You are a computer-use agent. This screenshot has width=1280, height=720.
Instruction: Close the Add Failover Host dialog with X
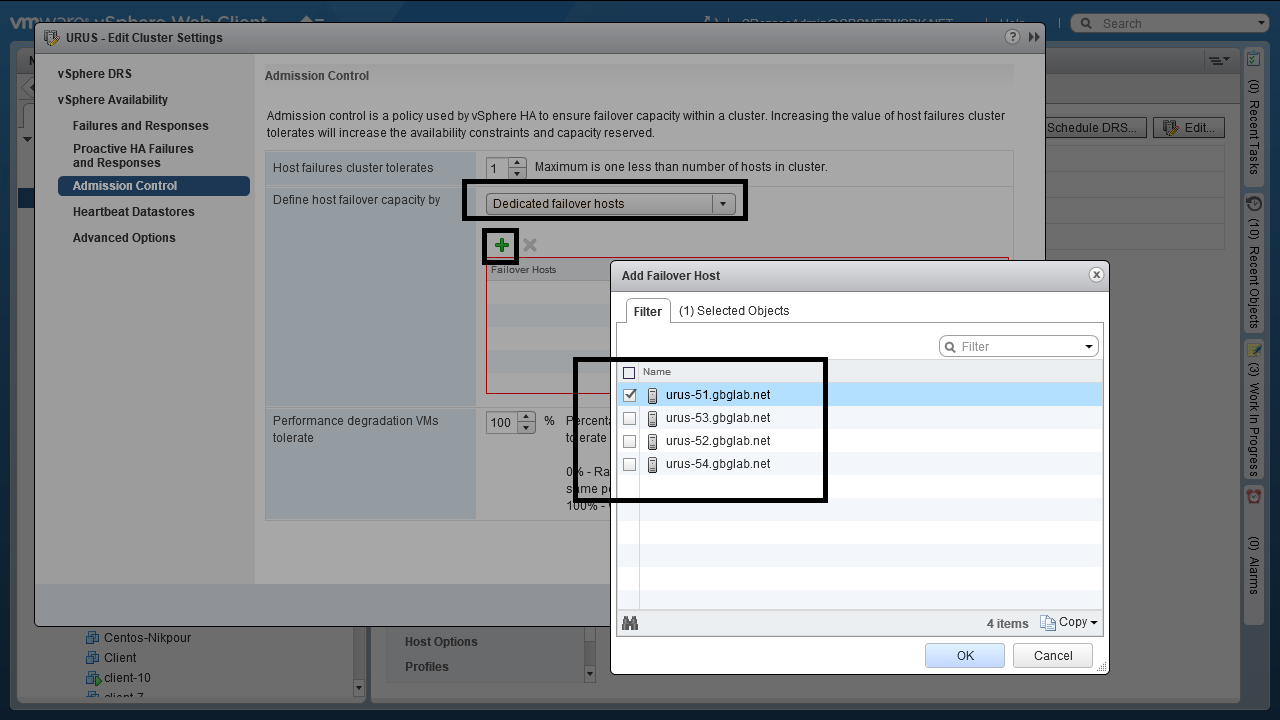1096,275
